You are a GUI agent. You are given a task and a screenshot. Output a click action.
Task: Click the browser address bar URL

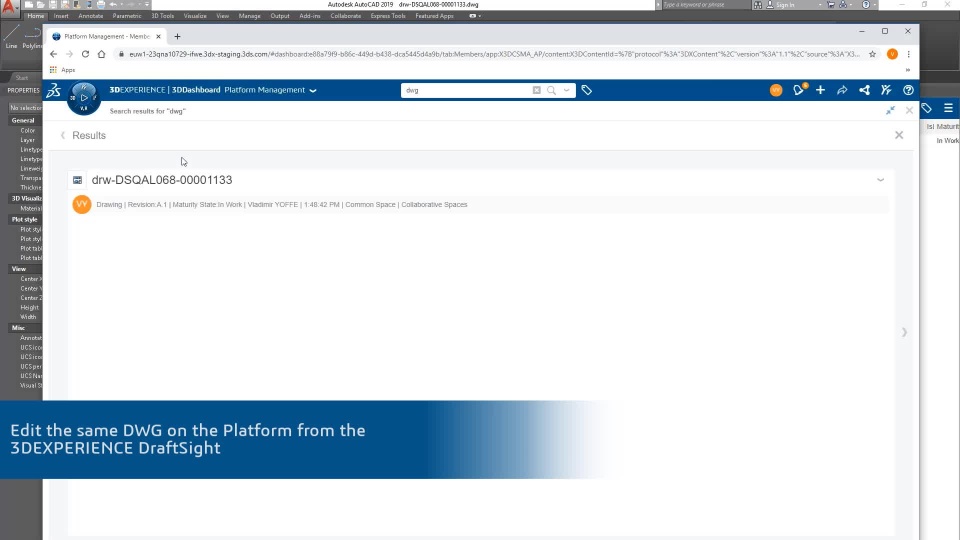[493, 54]
